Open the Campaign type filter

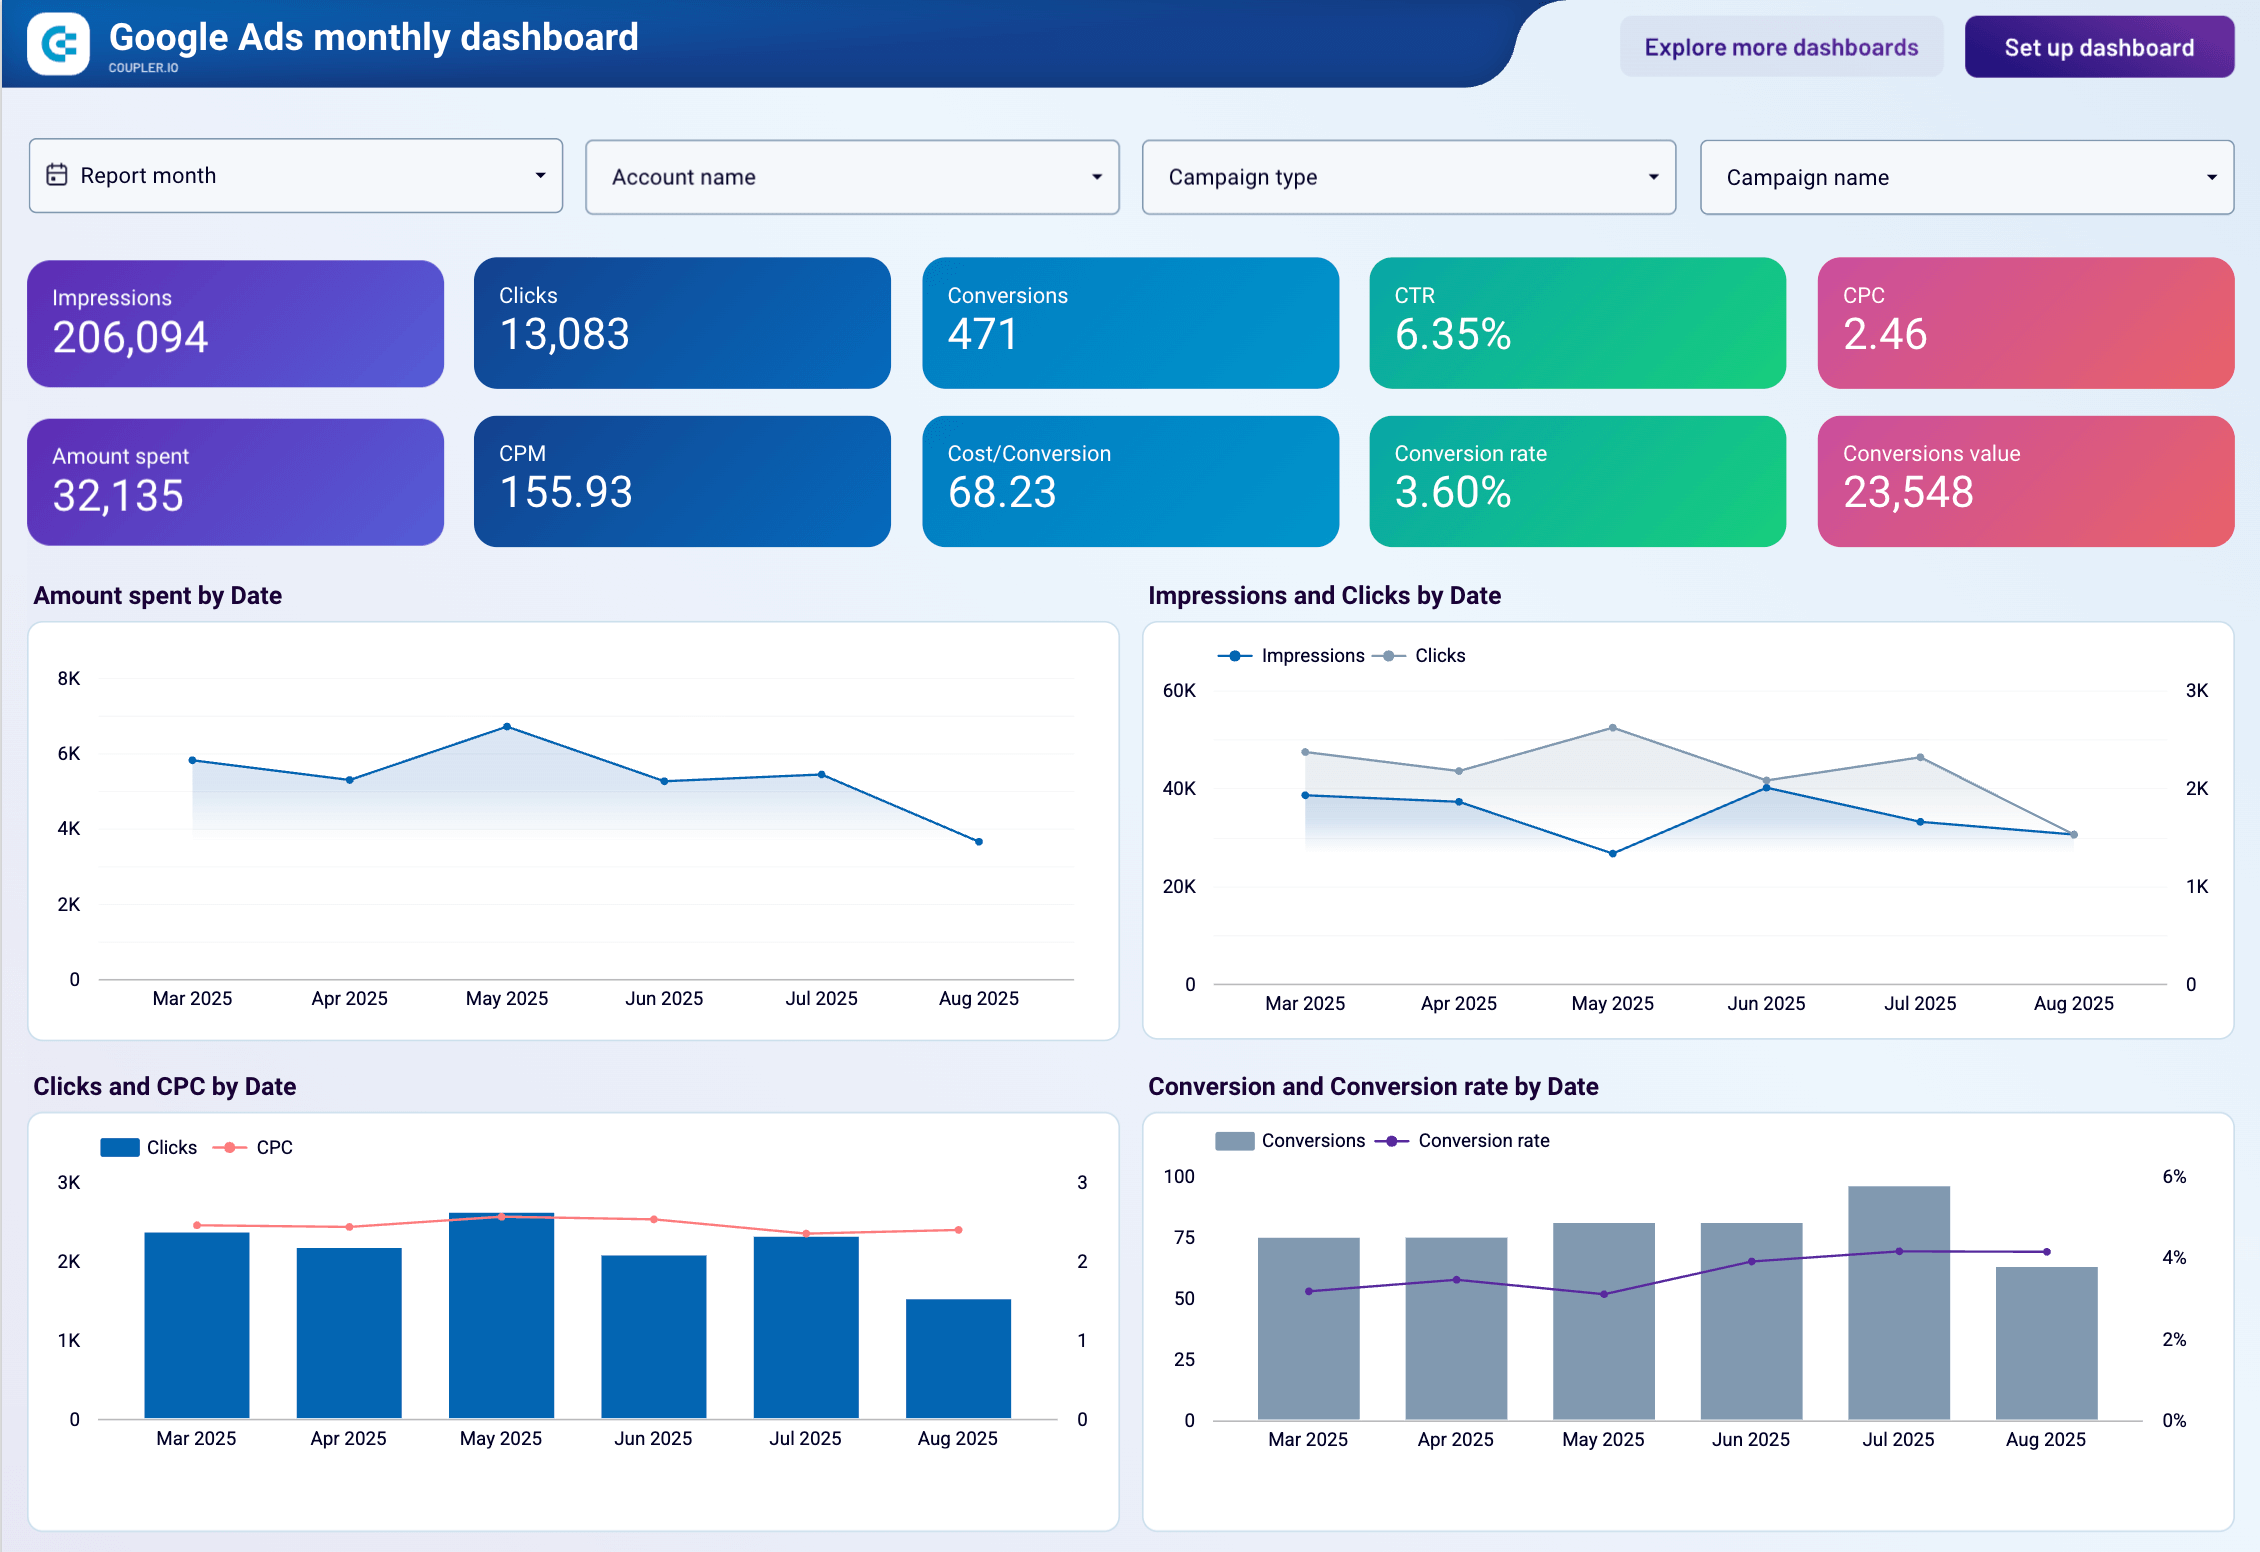tap(1408, 177)
